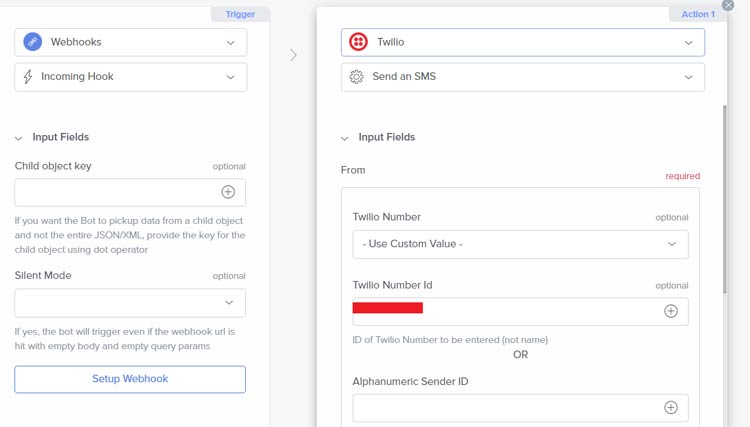Select the Trigger tab label
Screen dimensions: 750x427
240,14
